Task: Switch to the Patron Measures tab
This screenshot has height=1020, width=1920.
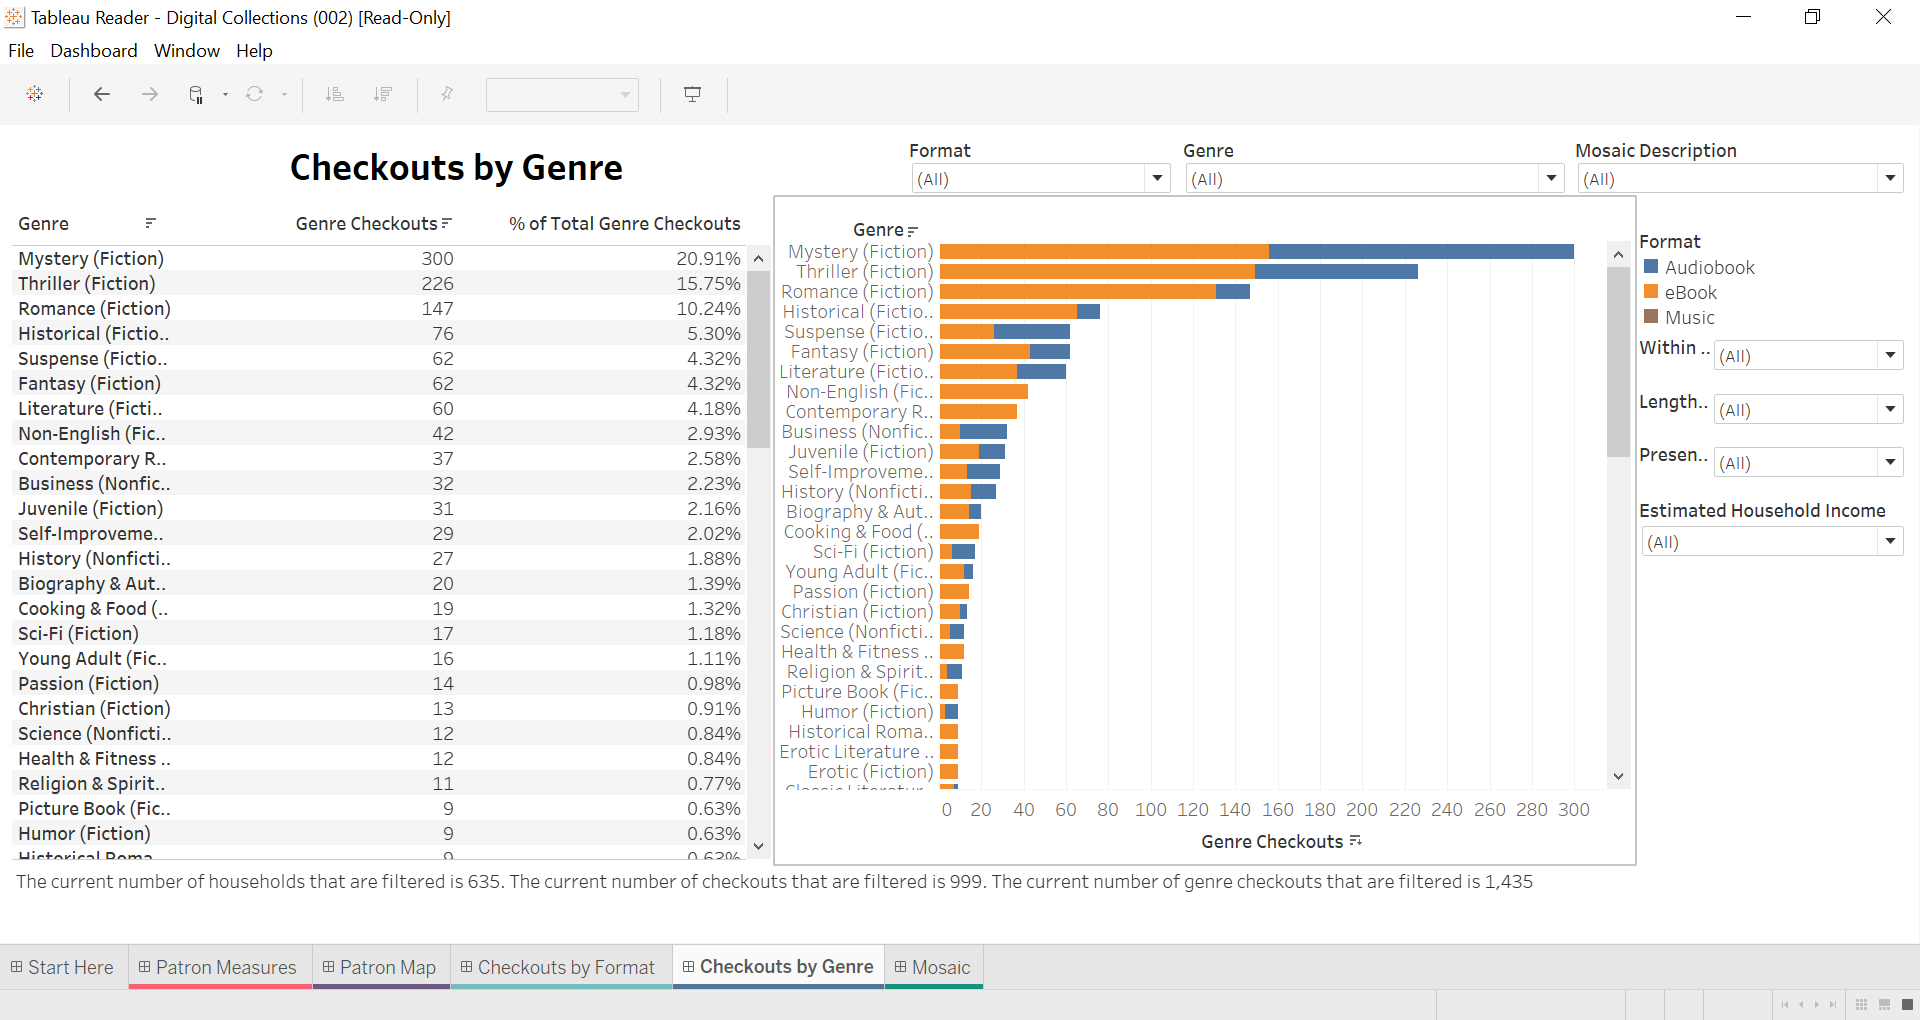Action: [220, 967]
